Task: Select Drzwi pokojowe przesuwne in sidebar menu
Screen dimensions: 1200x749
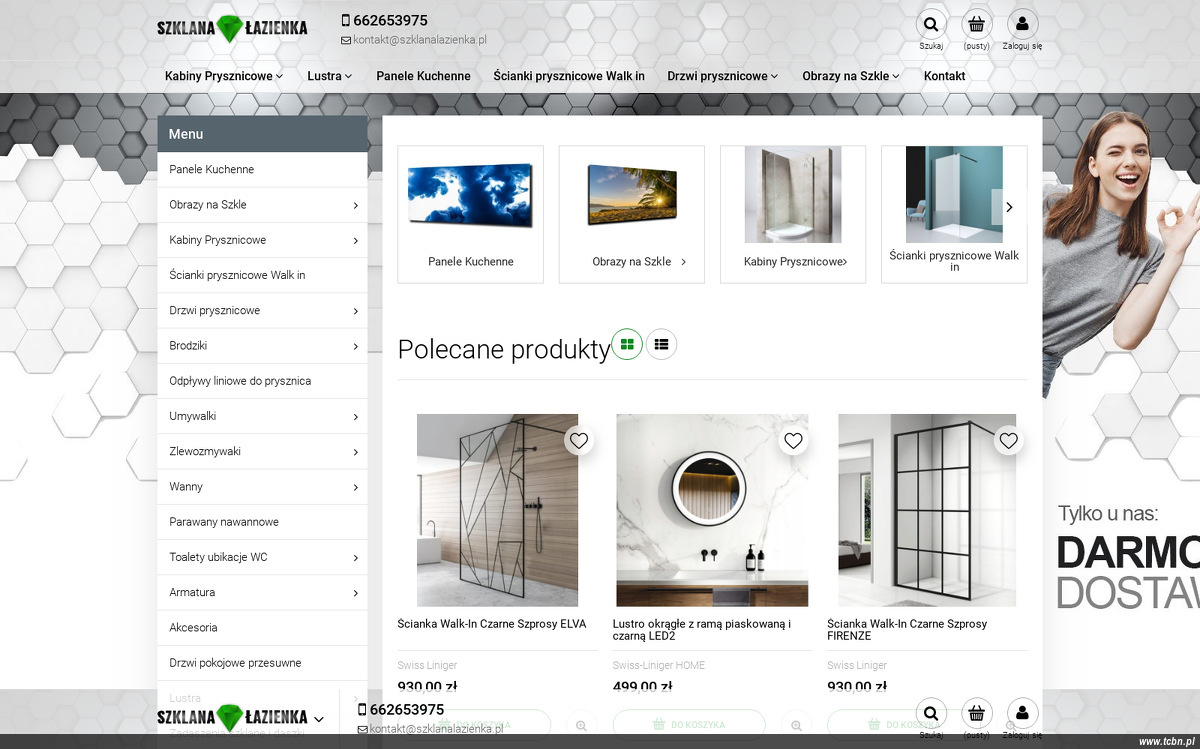Action: [262, 663]
